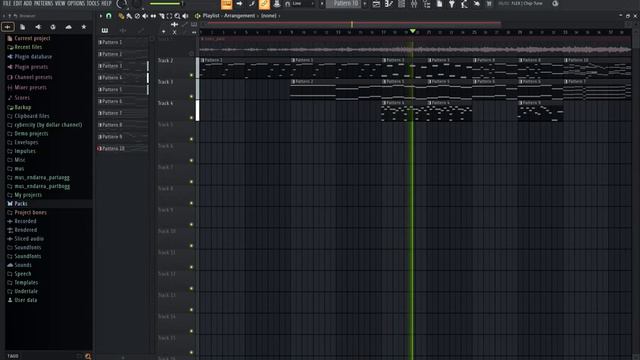
Task: Toggle the orange keyboard icon in top toolbar
Action: 227,4
